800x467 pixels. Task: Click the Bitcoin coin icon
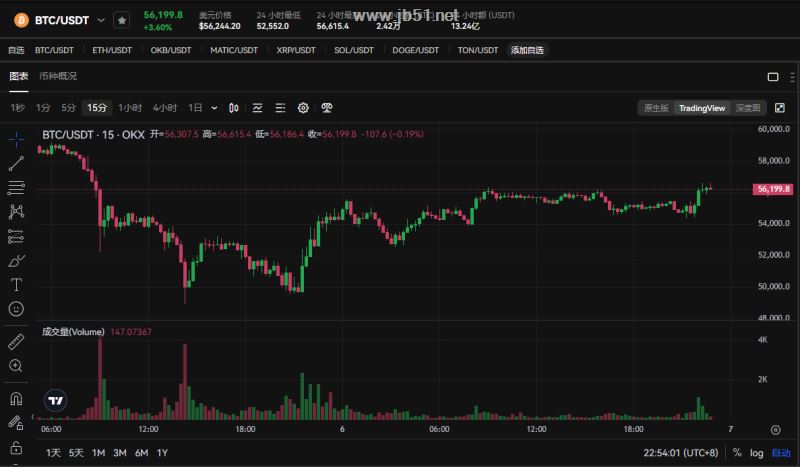21,20
